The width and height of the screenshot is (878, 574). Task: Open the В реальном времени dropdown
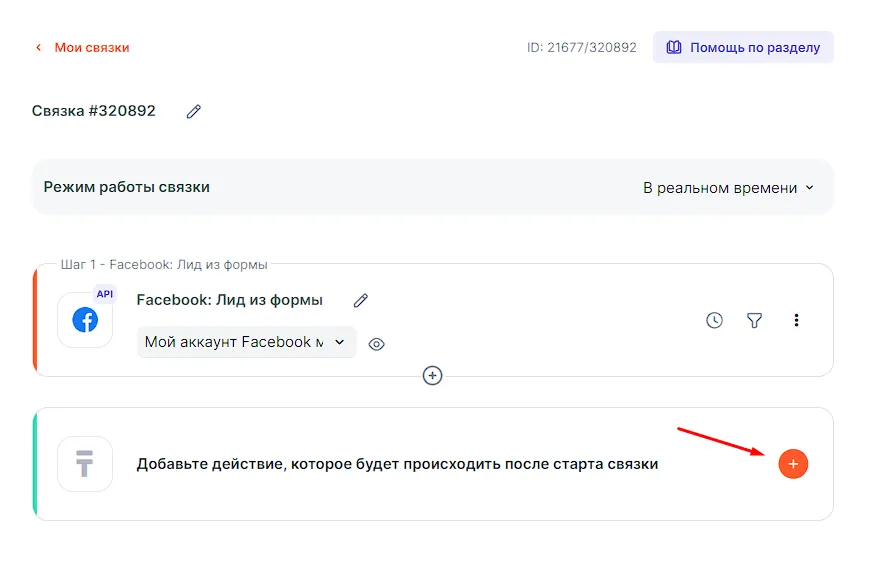(x=728, y=188)
